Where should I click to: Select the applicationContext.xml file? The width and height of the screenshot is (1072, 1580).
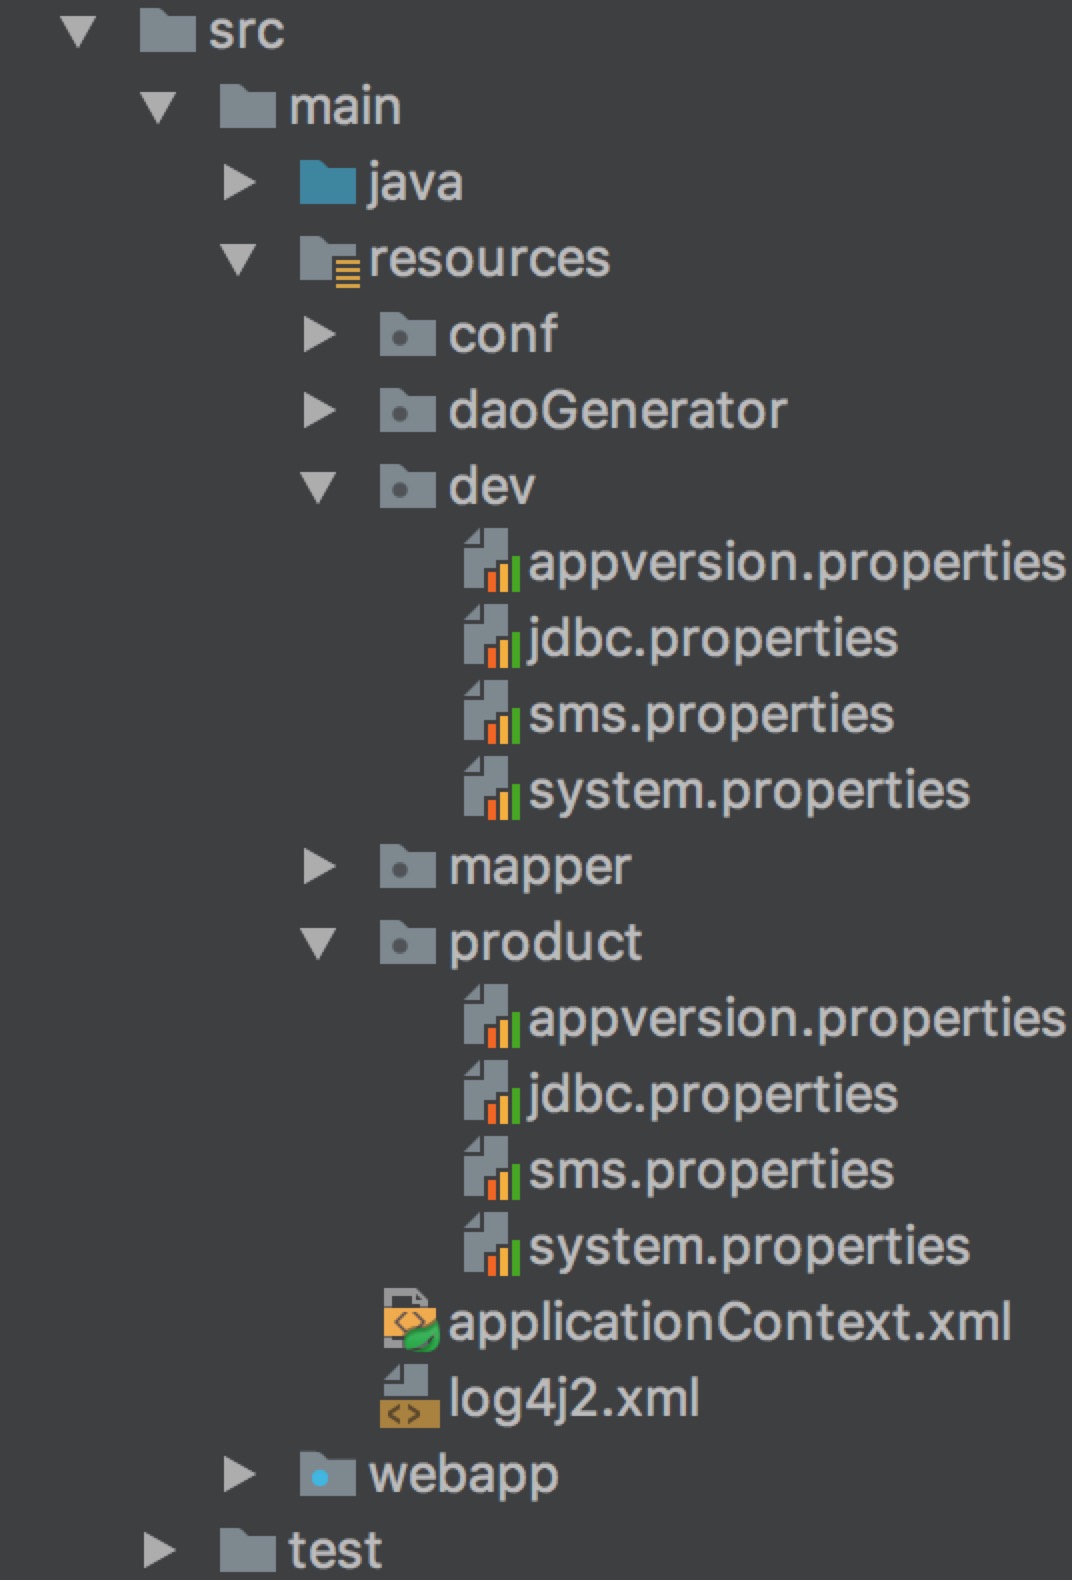point(730,1322)
